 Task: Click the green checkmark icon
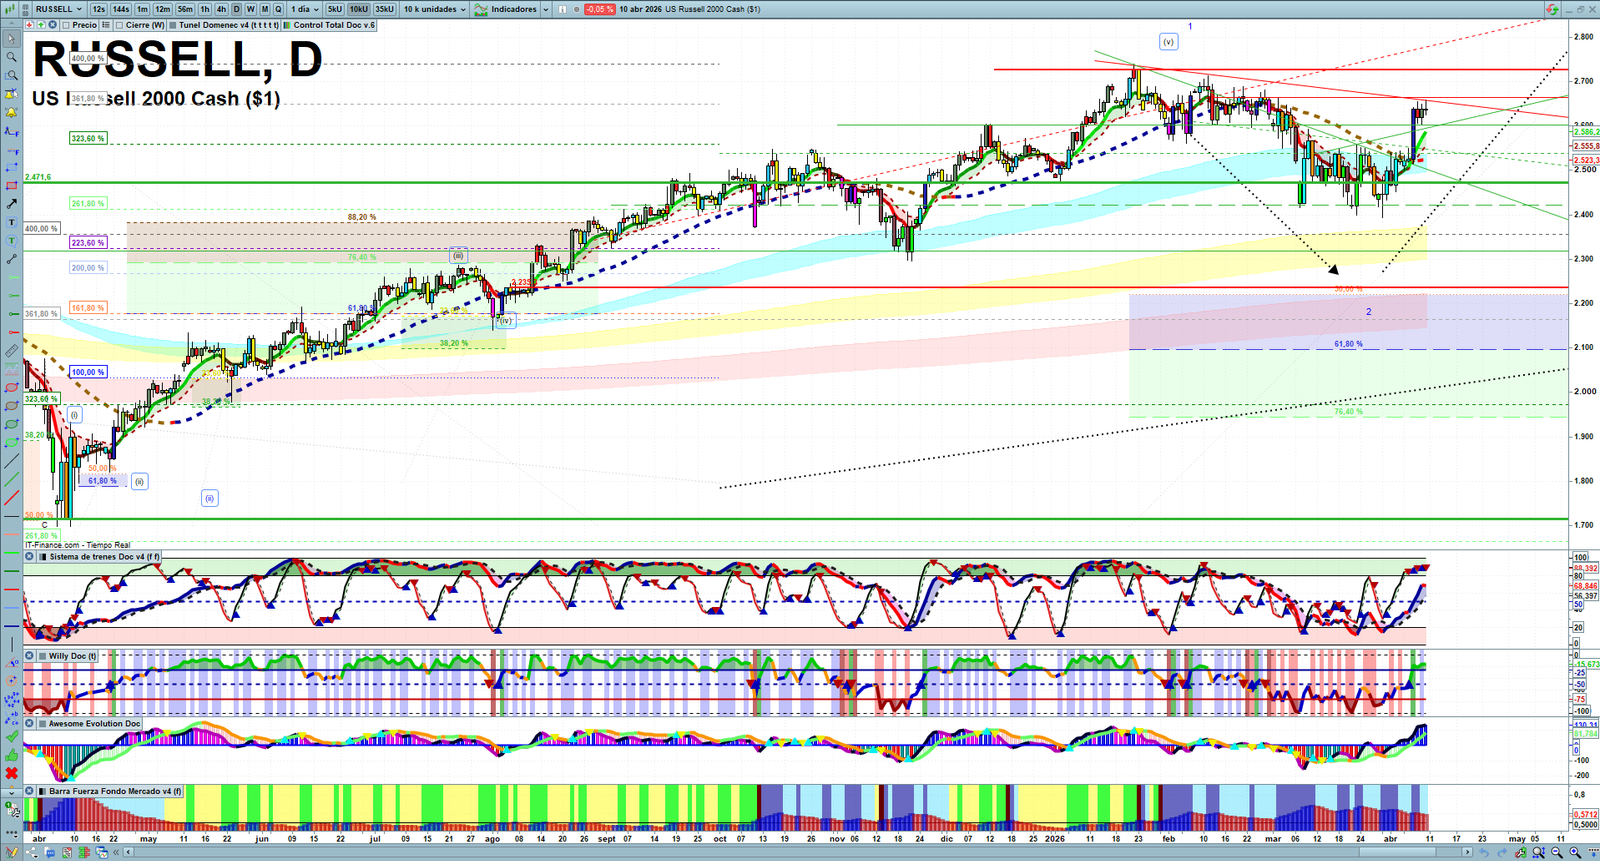(x=11, y=736)
